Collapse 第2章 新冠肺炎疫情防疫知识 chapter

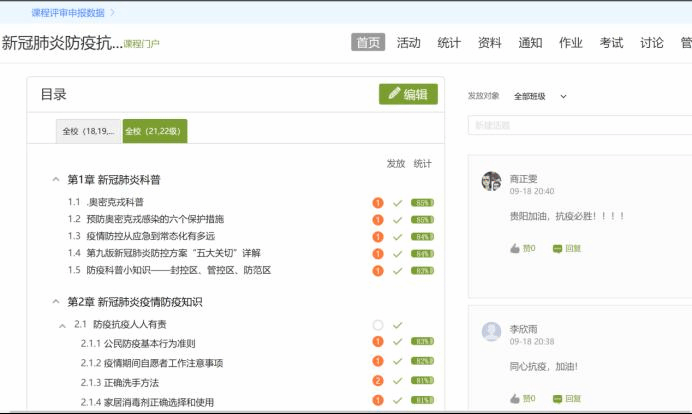[56, 302]
